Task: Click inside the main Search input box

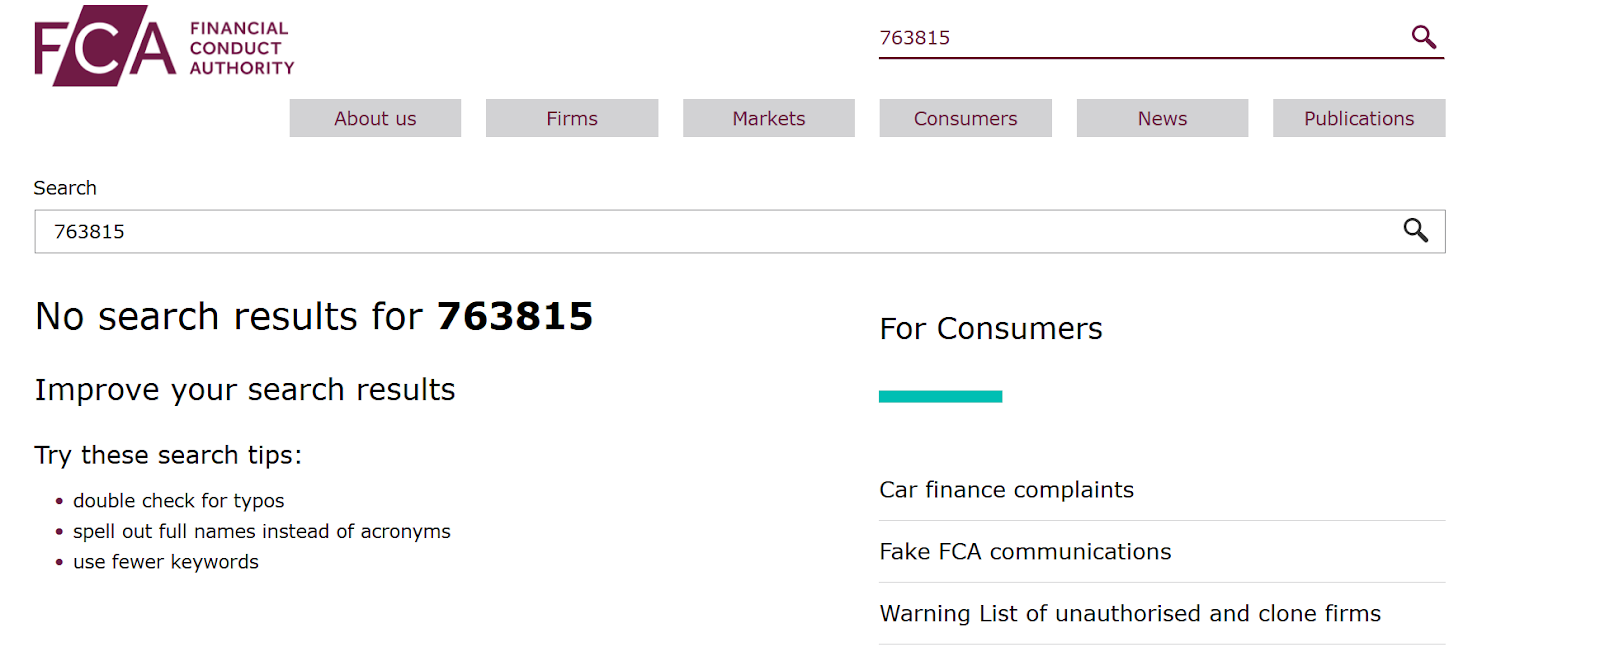Action: pyautogui.click(x=700, y=232)
